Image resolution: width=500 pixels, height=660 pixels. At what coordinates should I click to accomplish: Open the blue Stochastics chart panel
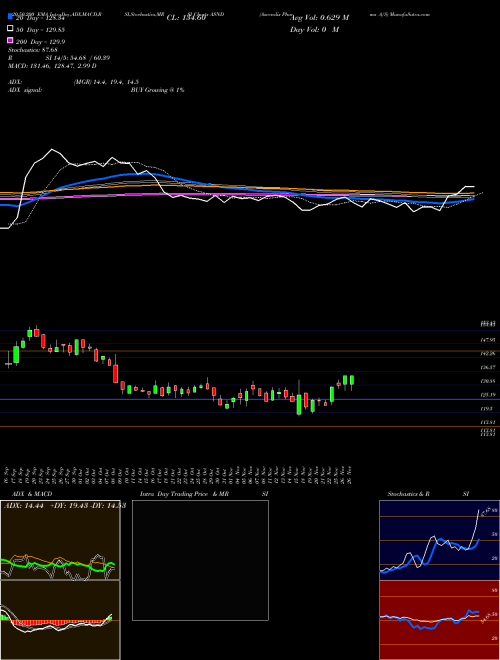tap(439, 540)
